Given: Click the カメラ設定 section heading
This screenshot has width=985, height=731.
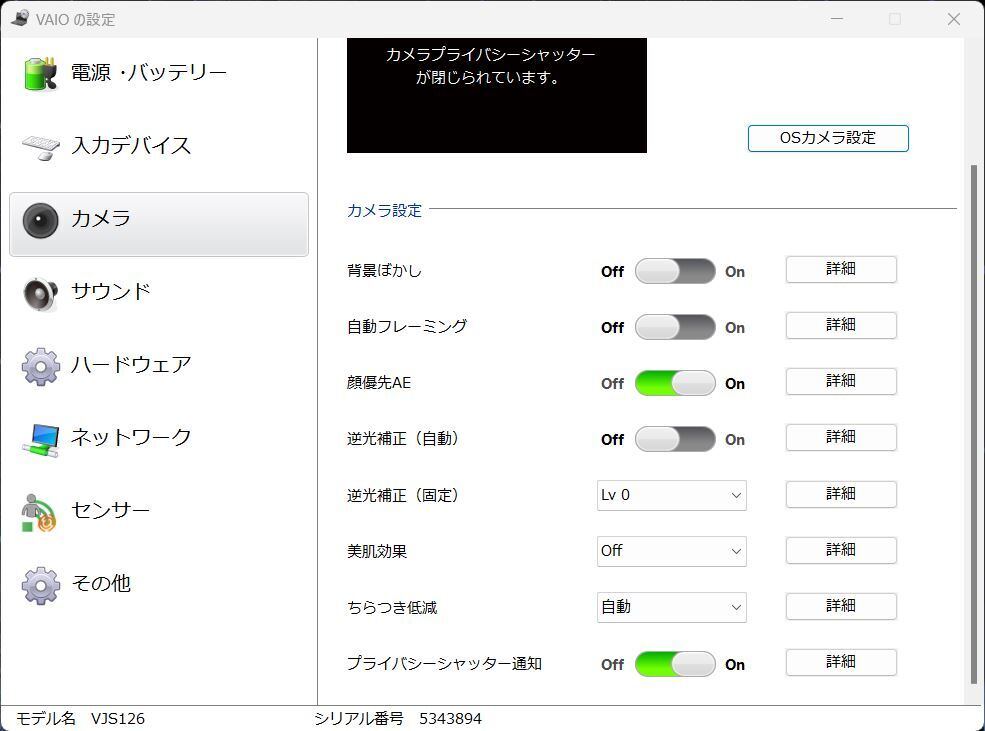Looking at the screenshot, I should [384, 210].
